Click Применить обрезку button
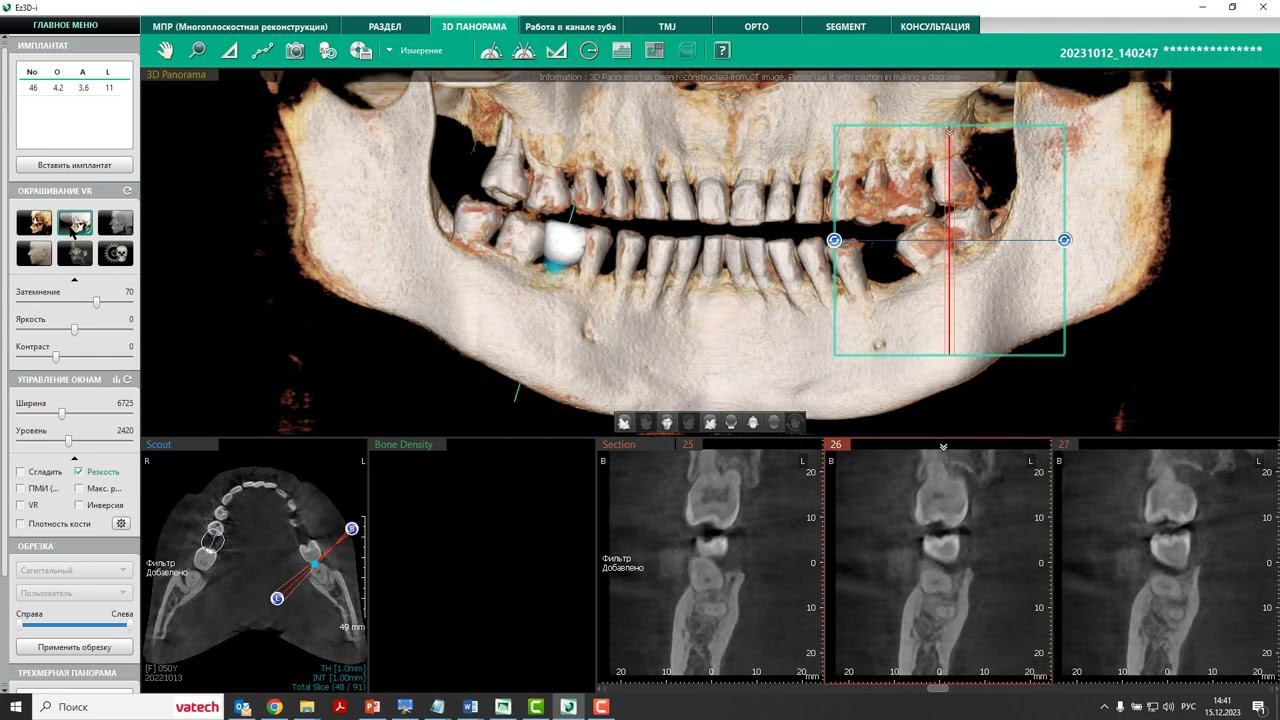Viewport: 1280px width, 720px height. [x=74, y=647]
